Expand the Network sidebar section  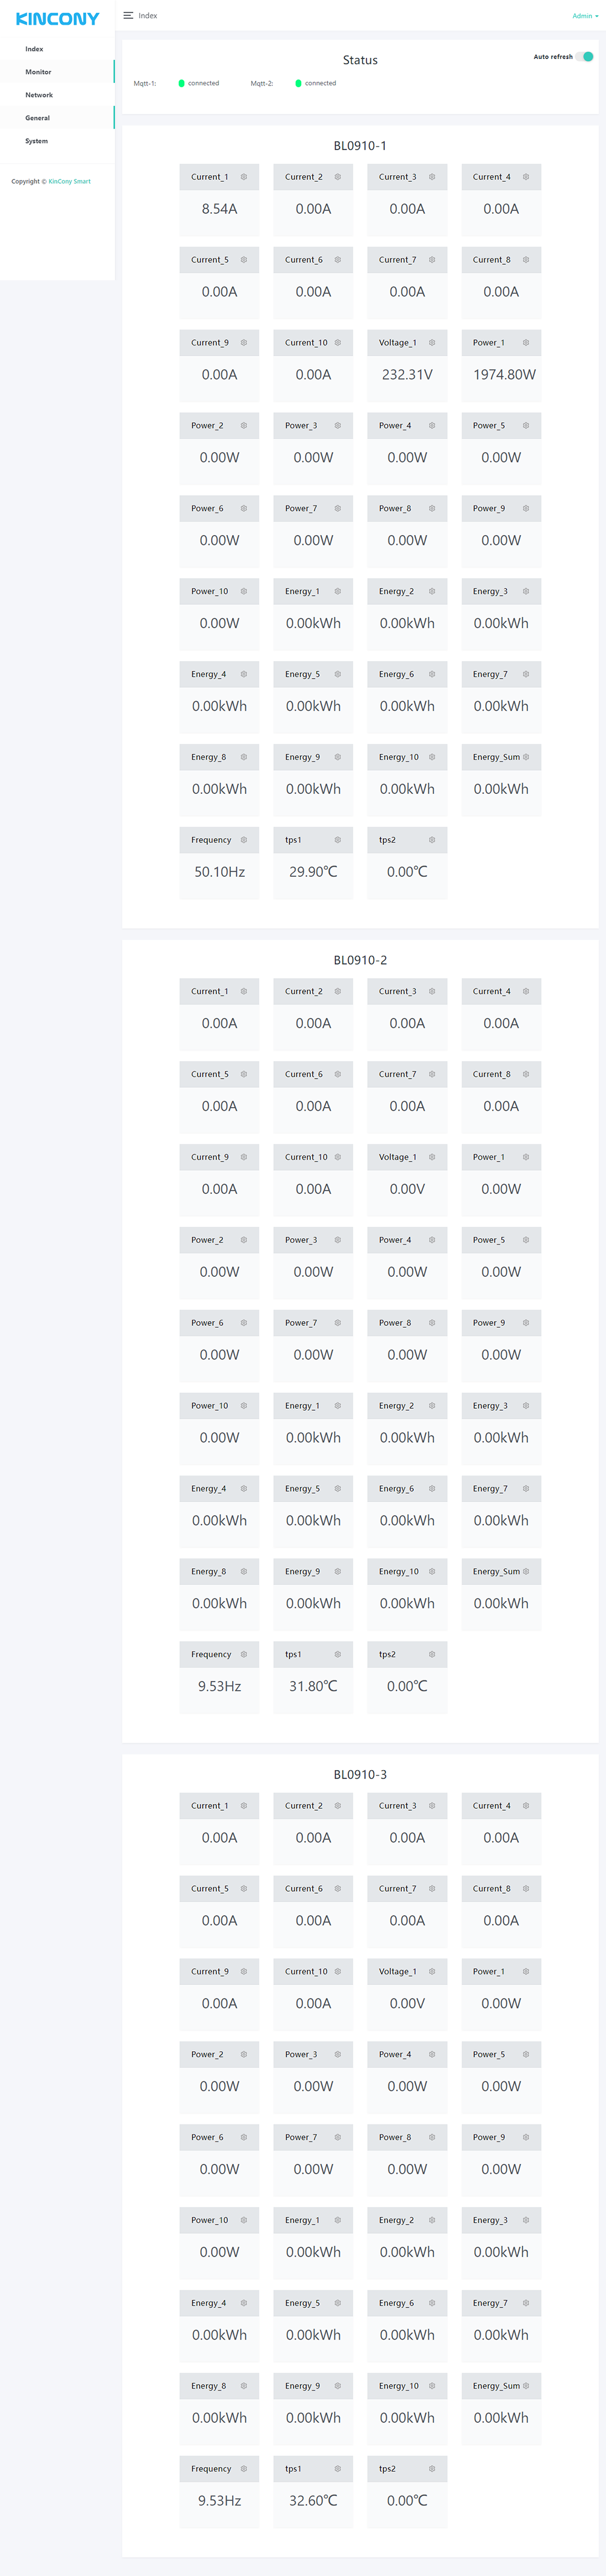pyautogui.click(x=39, y=95)
